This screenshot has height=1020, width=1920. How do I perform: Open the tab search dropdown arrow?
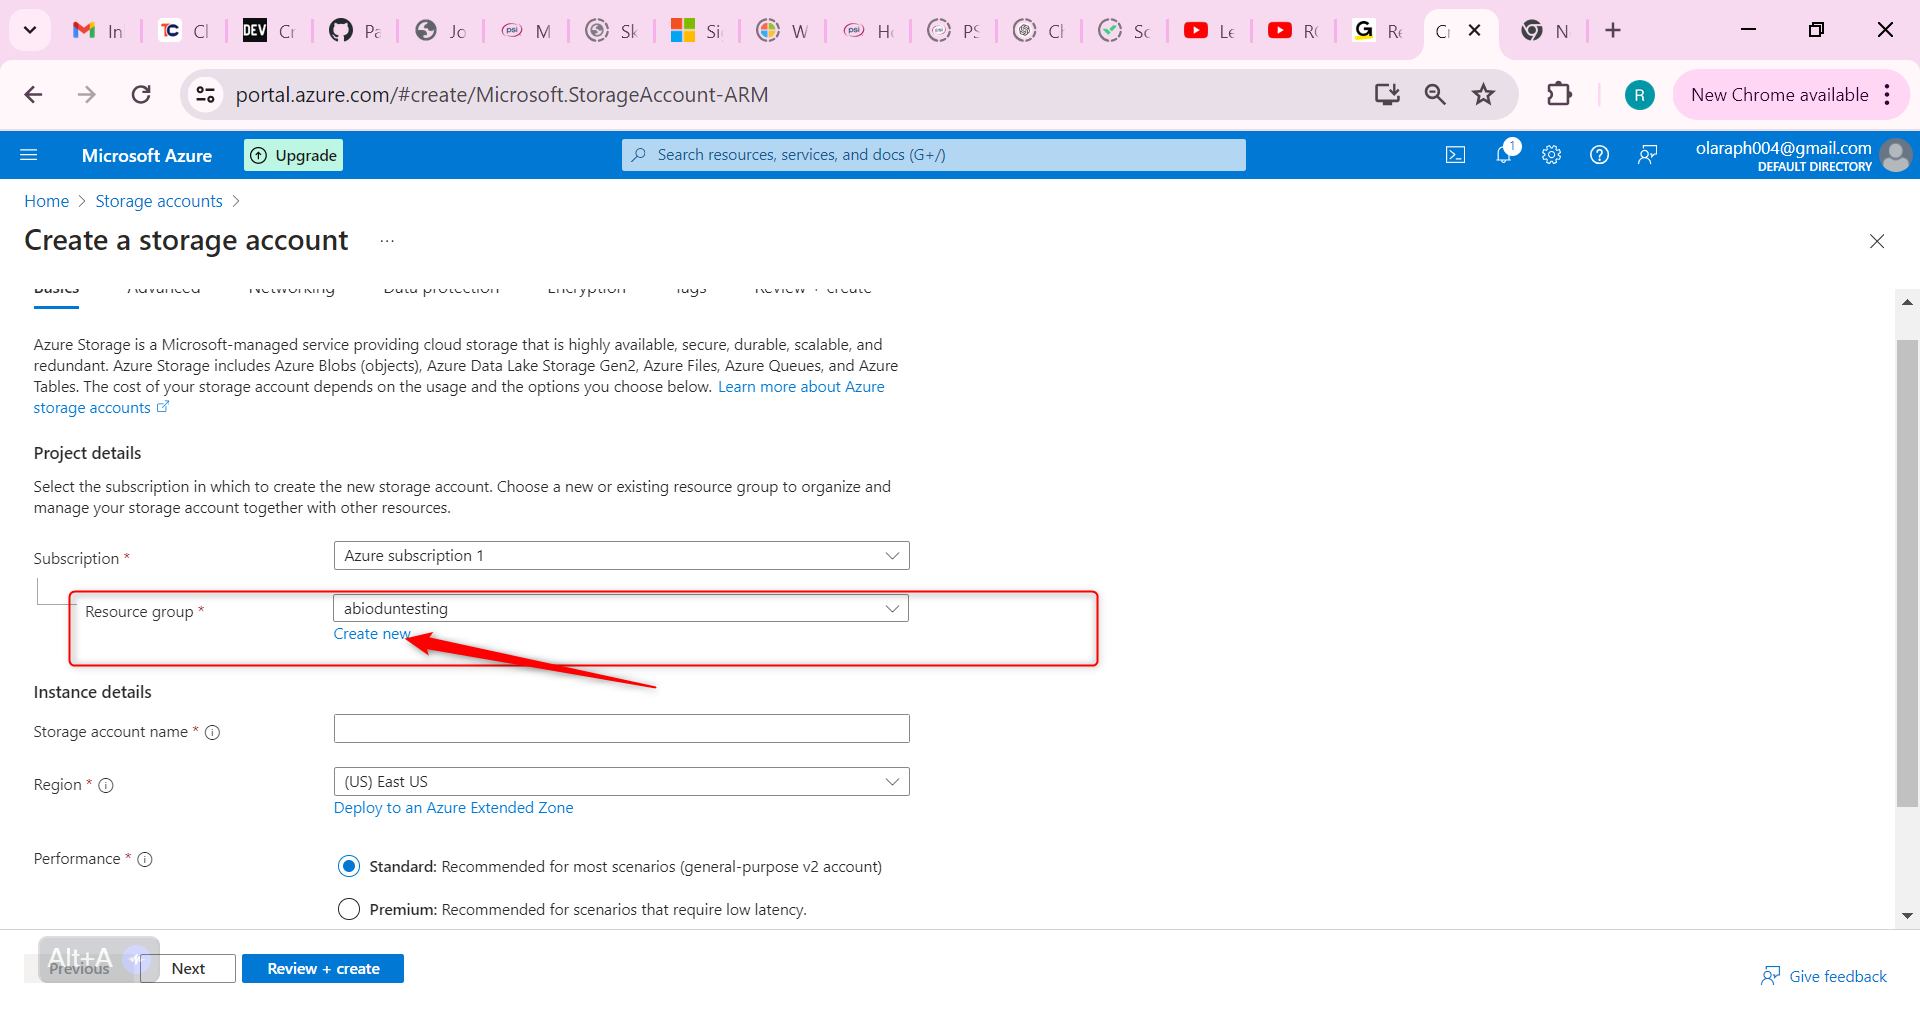pyautogui.click(x=30, y=31)
